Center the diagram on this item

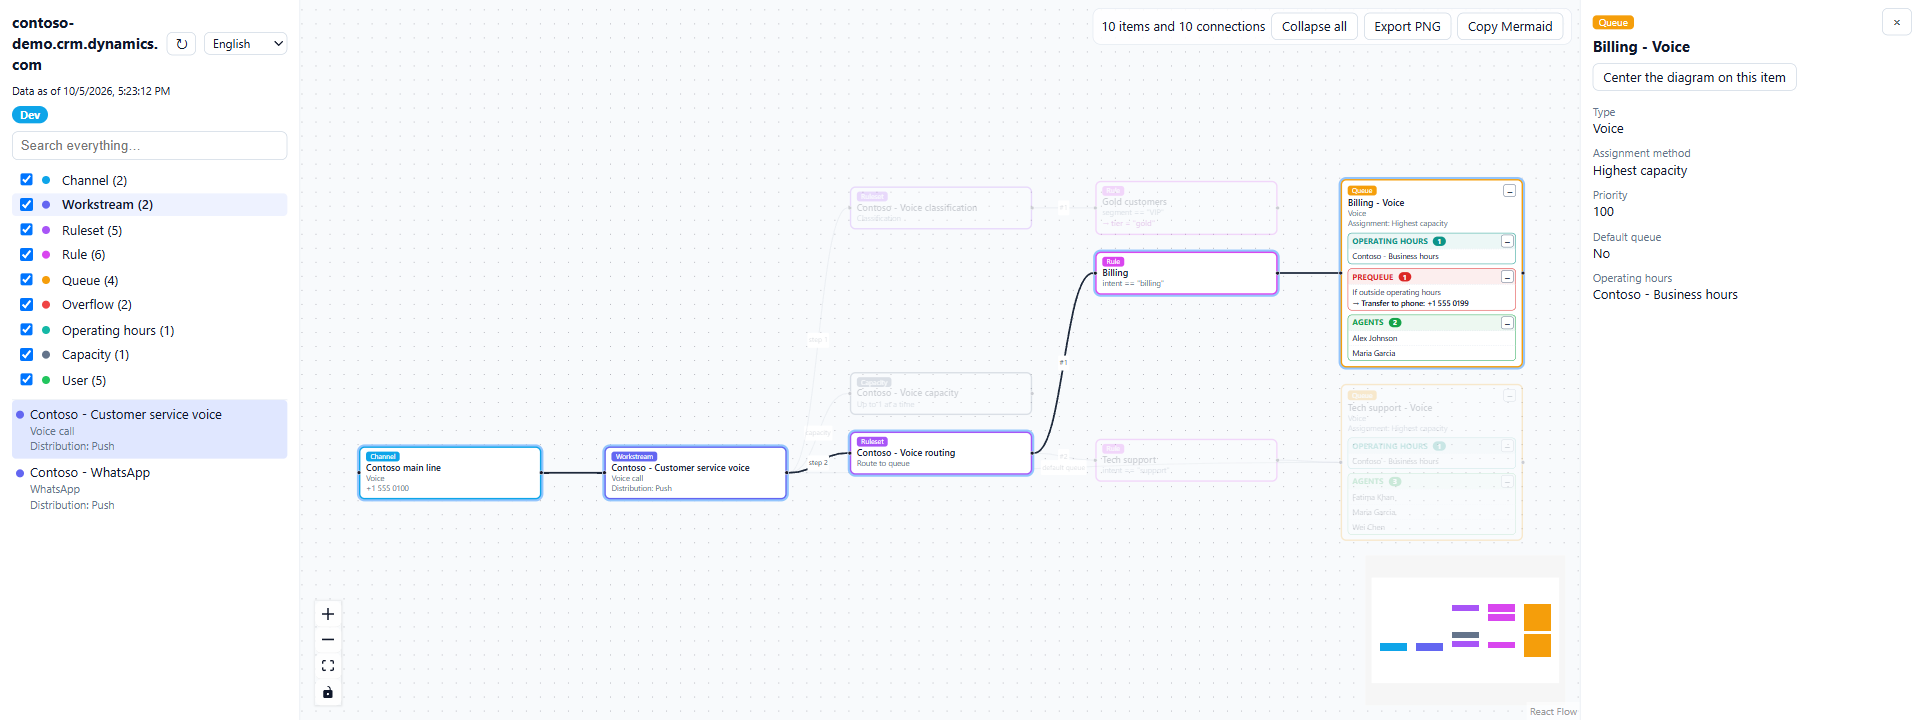(x=1694, y=78)
